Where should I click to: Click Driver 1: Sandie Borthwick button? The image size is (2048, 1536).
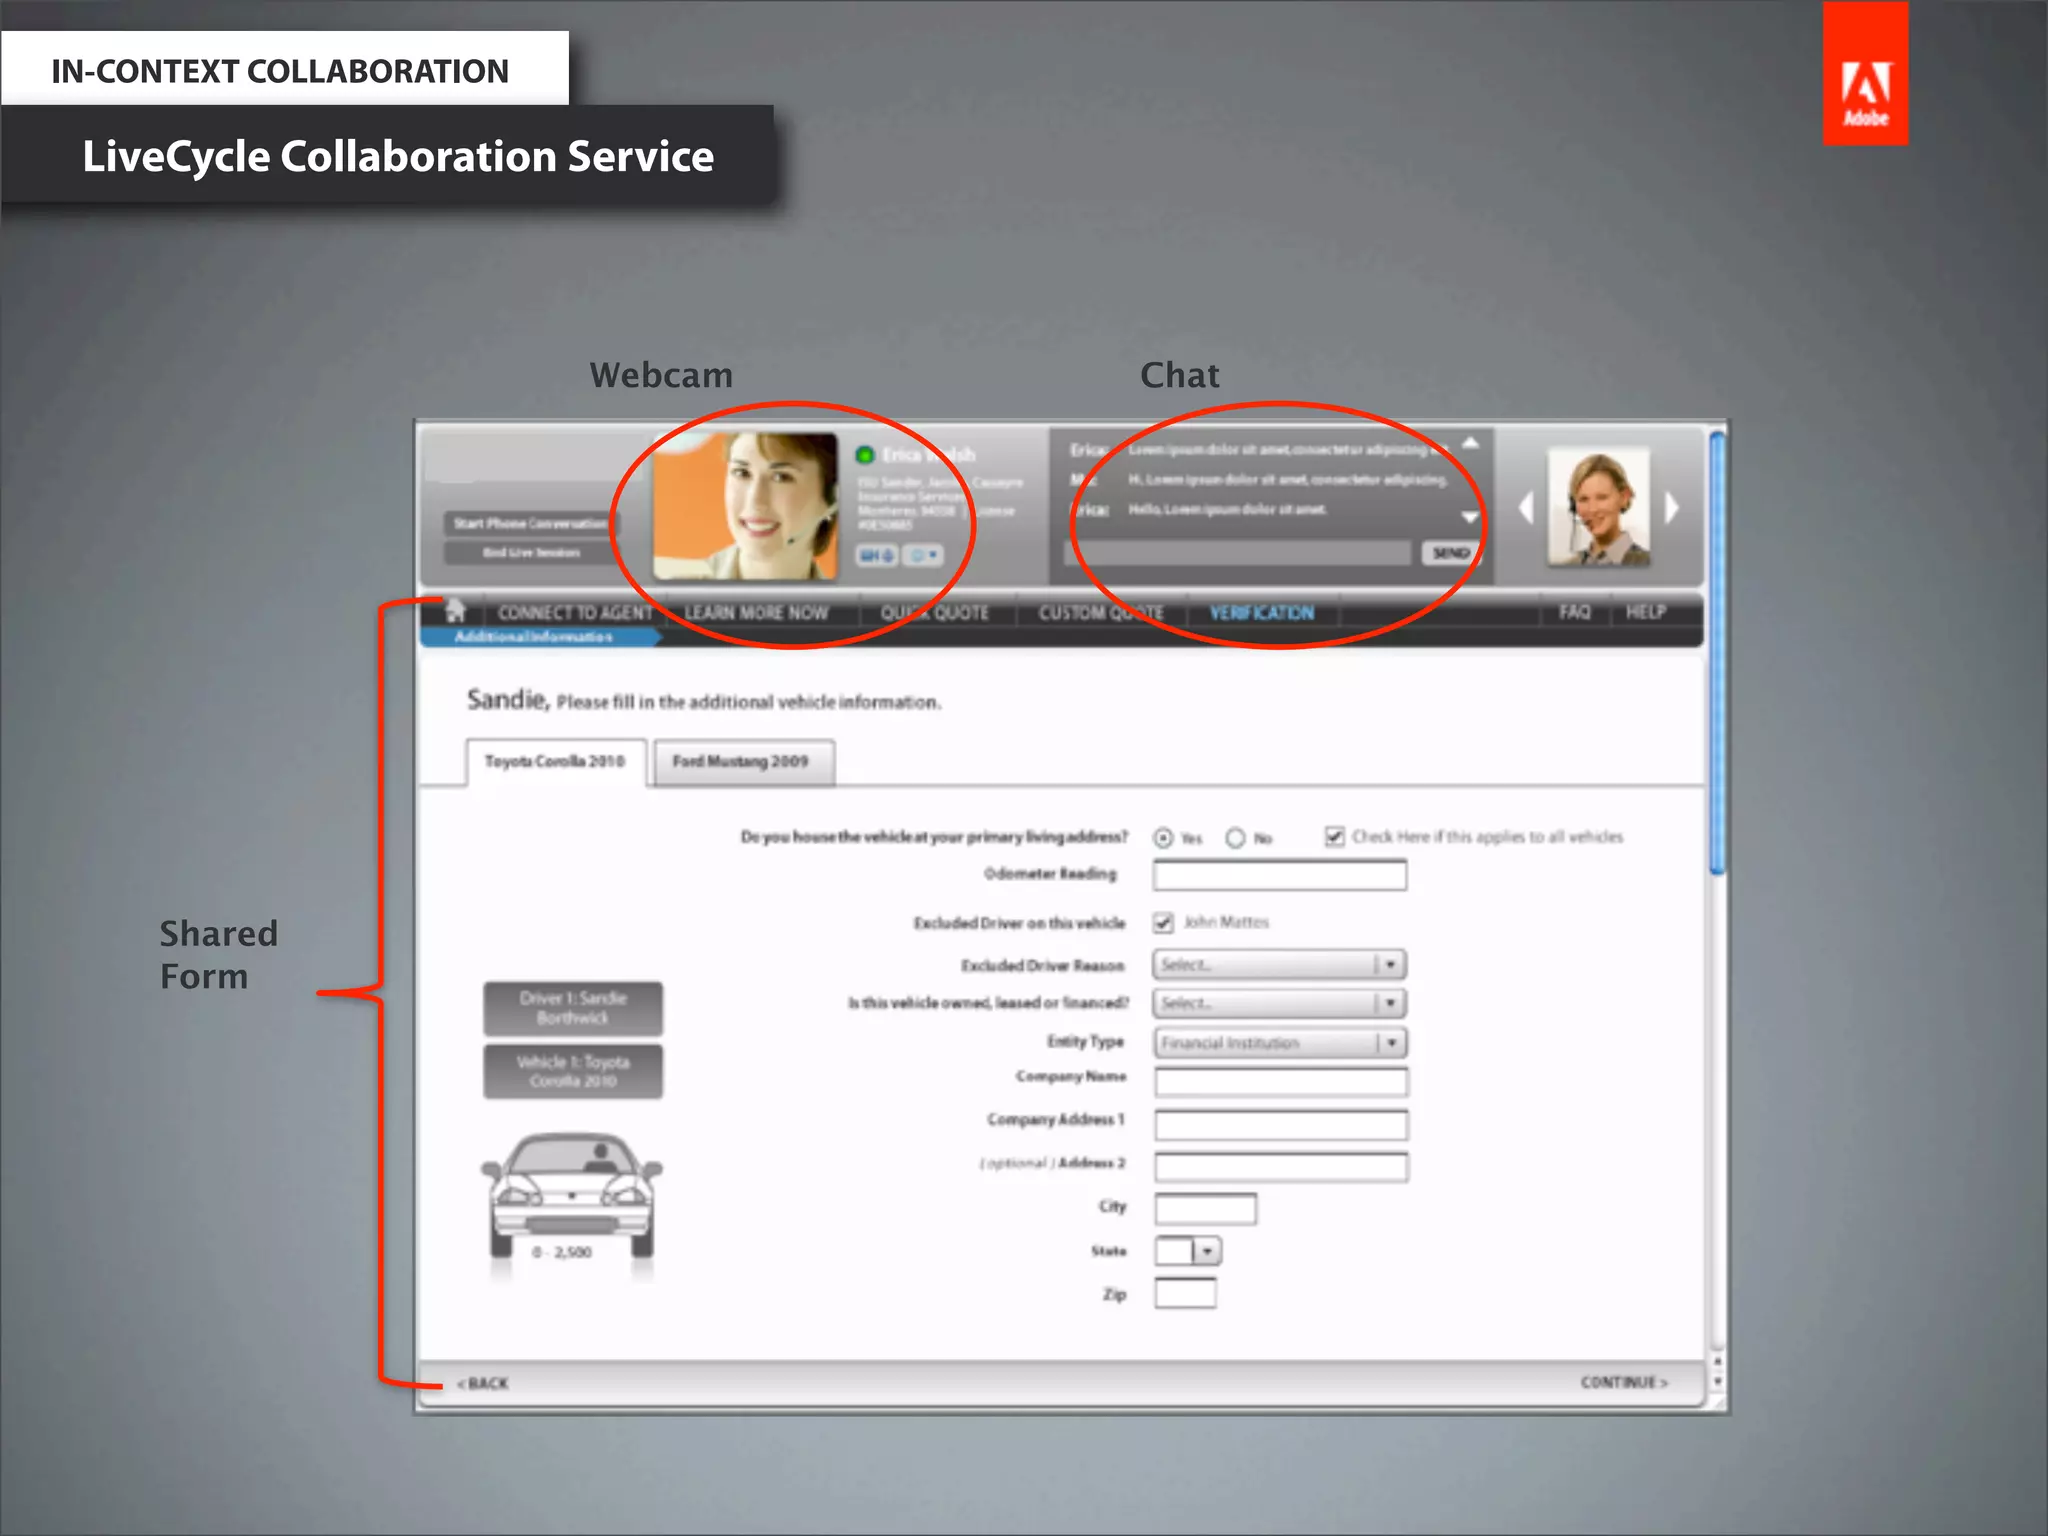572,1008
